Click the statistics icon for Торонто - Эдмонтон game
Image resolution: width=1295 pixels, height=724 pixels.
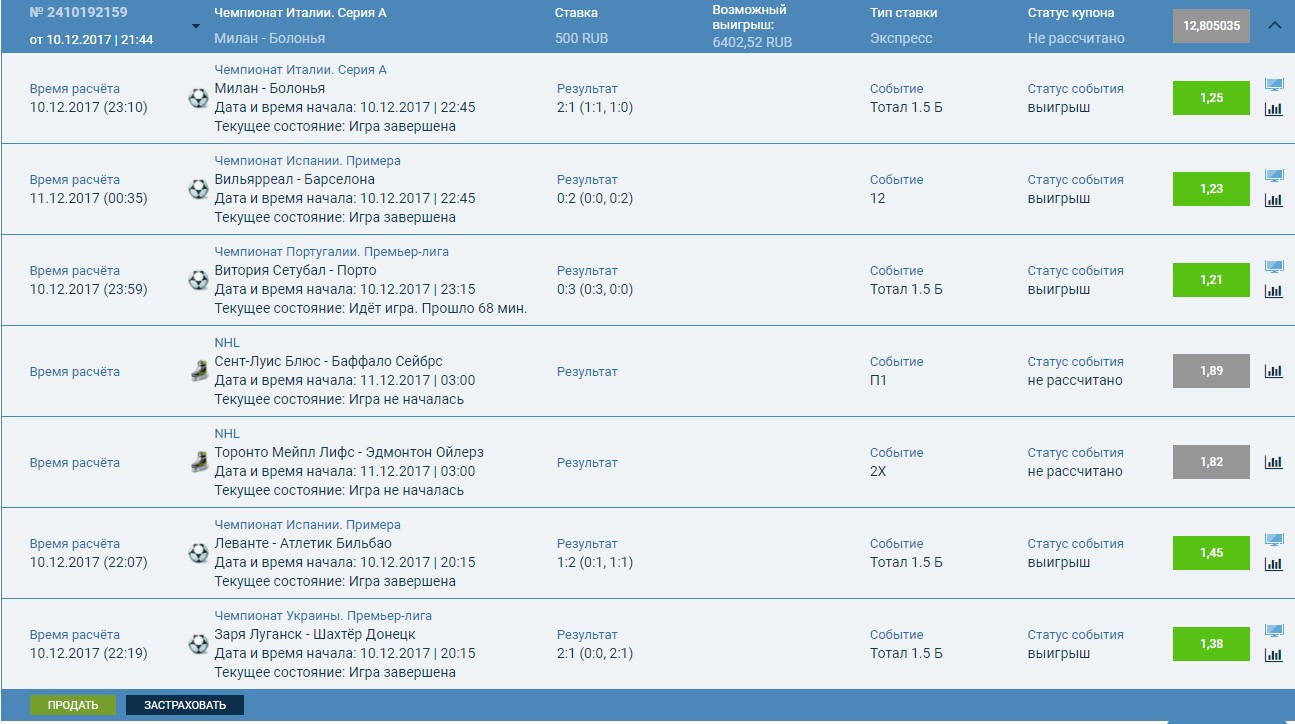[x=1274, y=462]
